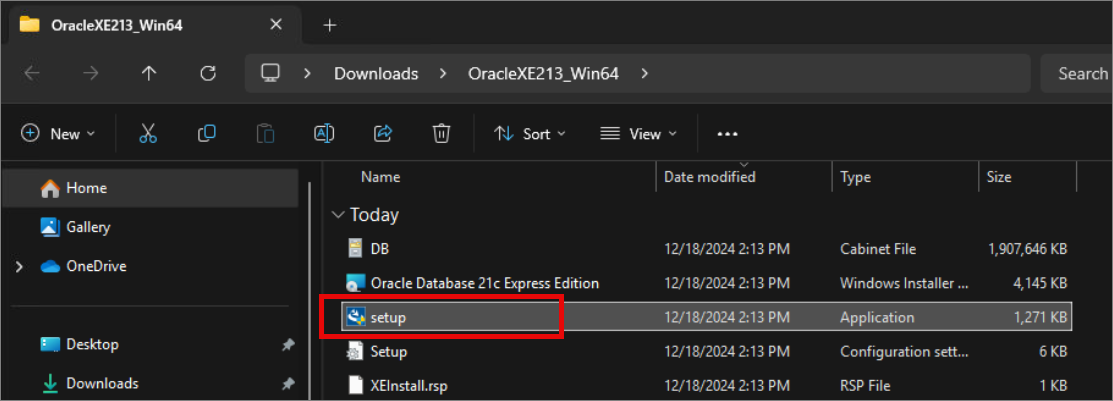Select the Setup configuration file name
The height and width of the screenshot is (401, 1113).
click(x=388, y=351)
